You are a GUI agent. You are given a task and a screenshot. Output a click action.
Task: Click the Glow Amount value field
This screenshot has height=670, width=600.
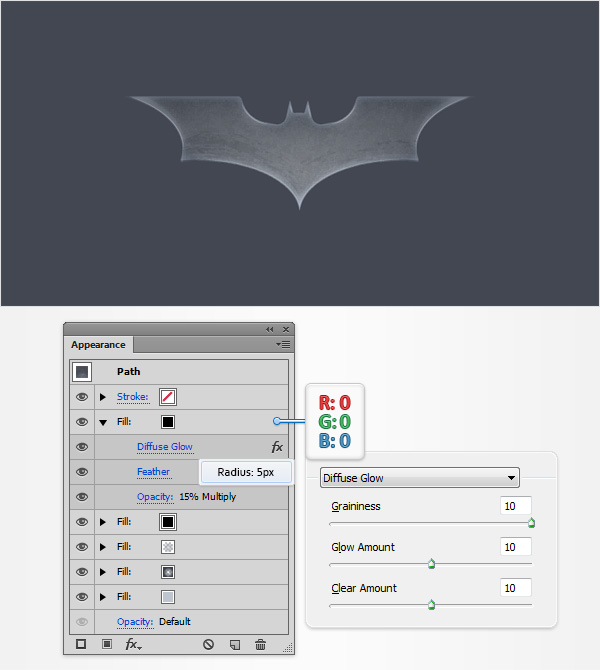pyautogui.click(x=516, y=547)
